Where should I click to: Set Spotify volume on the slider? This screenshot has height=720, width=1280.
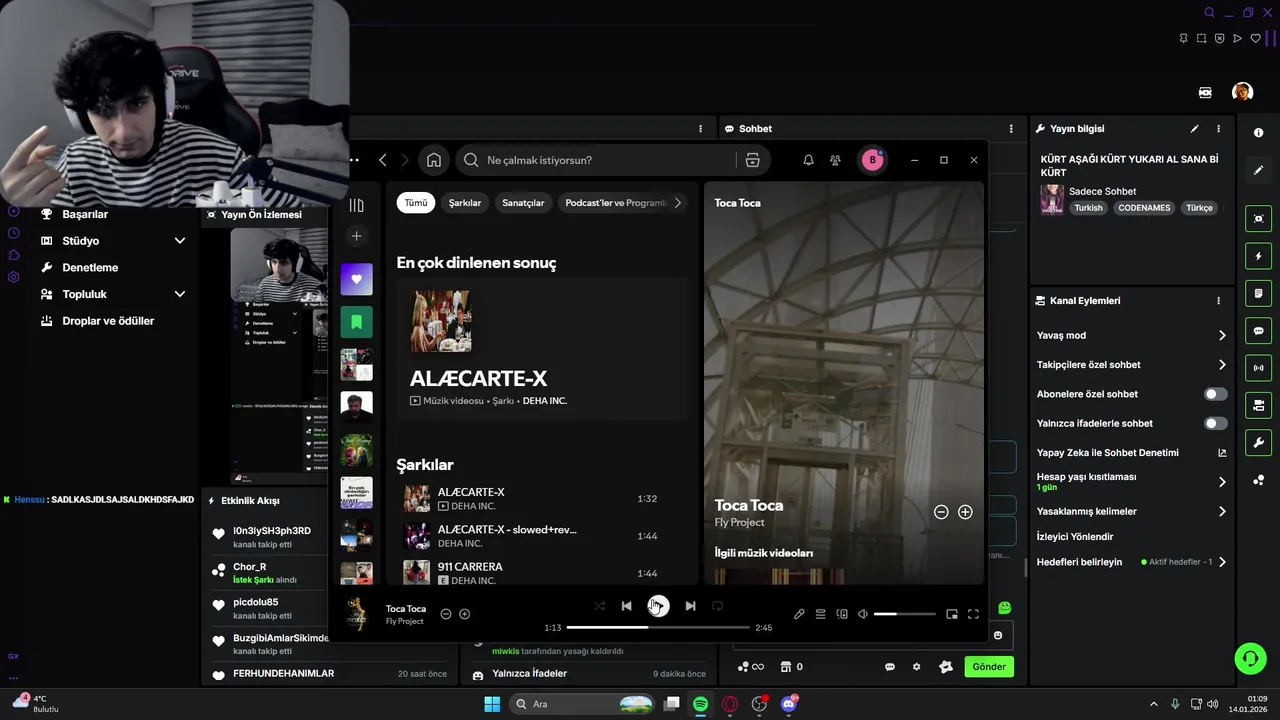[905, 614]
